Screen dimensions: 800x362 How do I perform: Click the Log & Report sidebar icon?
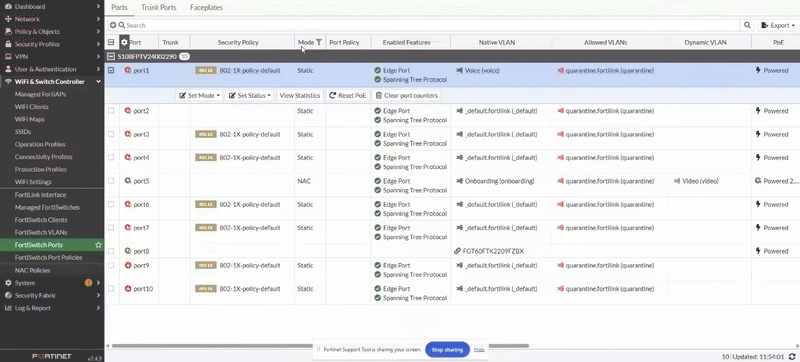point(8,308)
